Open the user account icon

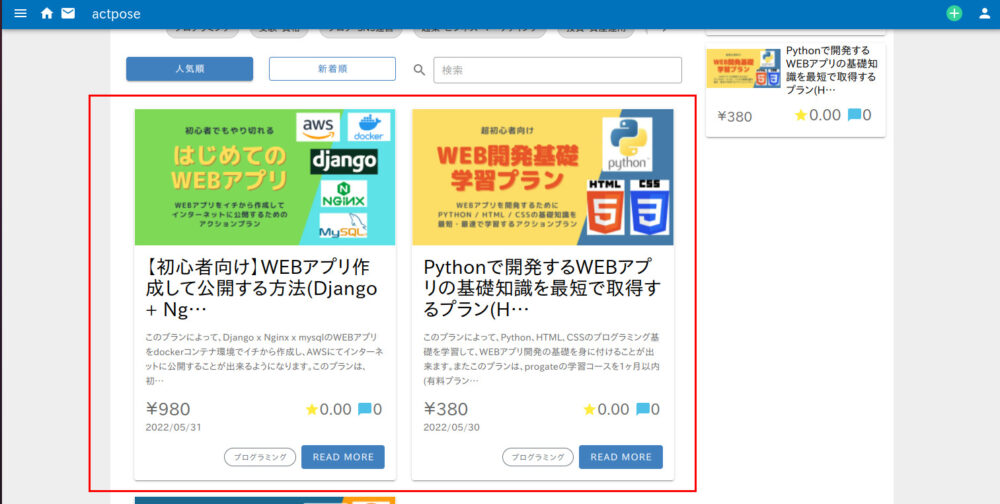click(x=985, y=13)
